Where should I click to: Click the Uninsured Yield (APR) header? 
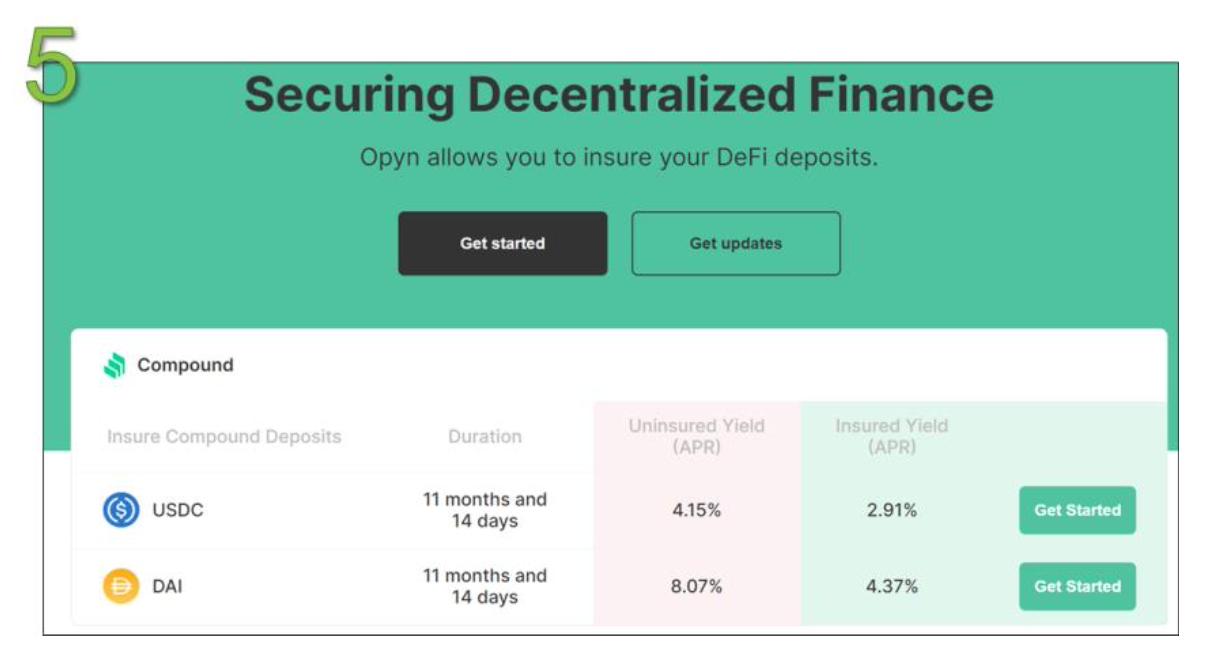point(696,436)
